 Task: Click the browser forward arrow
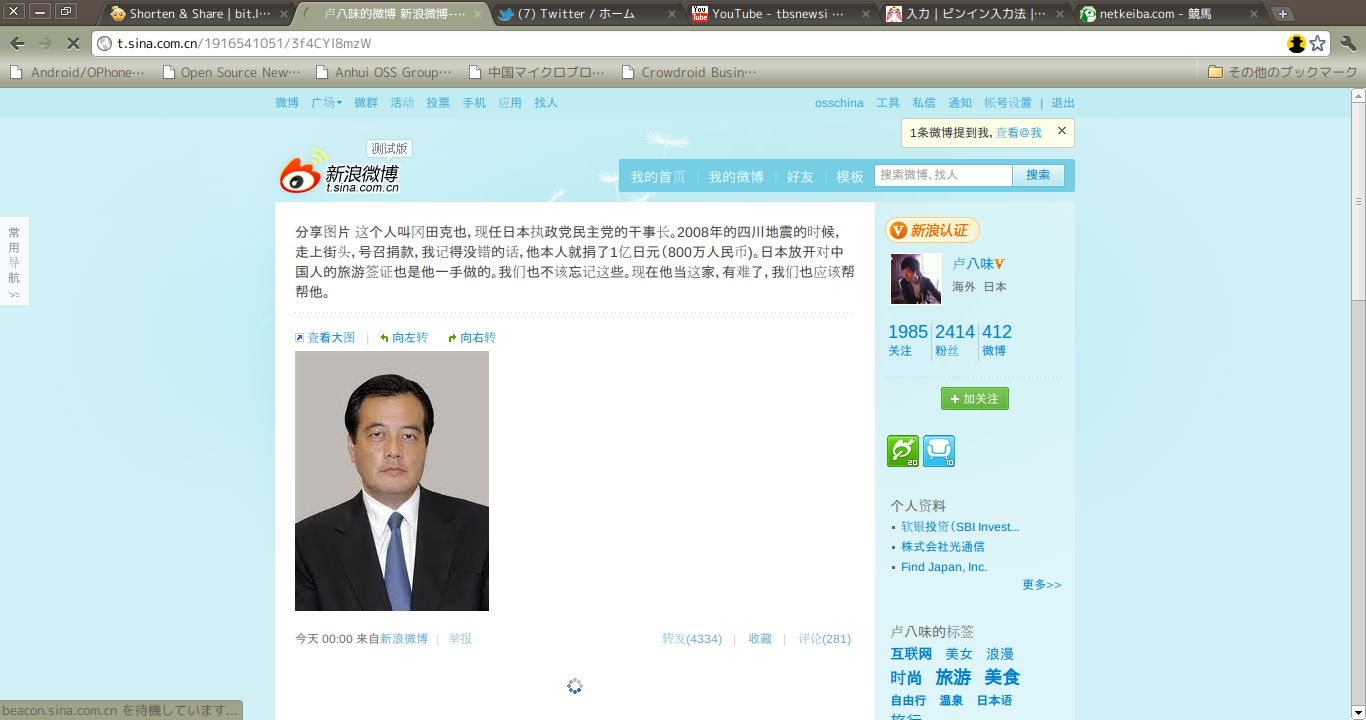tap(45, 43)
